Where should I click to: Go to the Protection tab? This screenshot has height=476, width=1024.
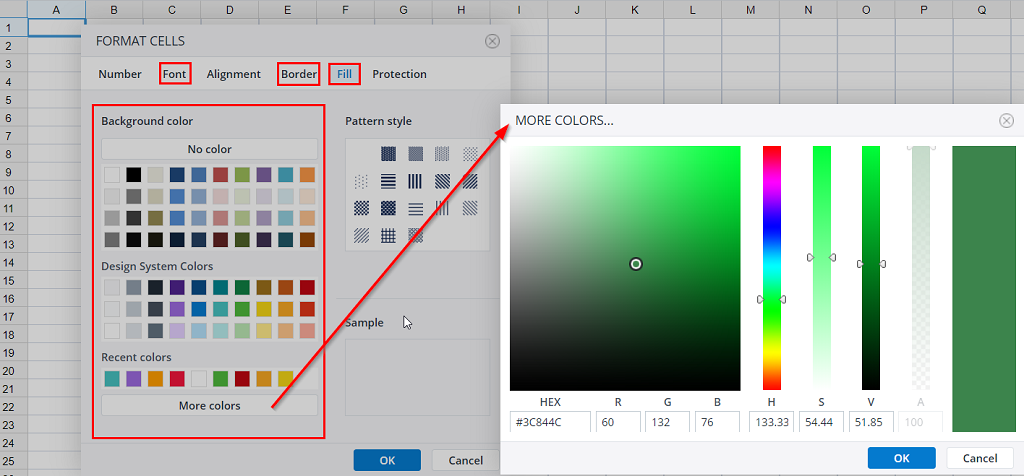click(x=399, y=74)
